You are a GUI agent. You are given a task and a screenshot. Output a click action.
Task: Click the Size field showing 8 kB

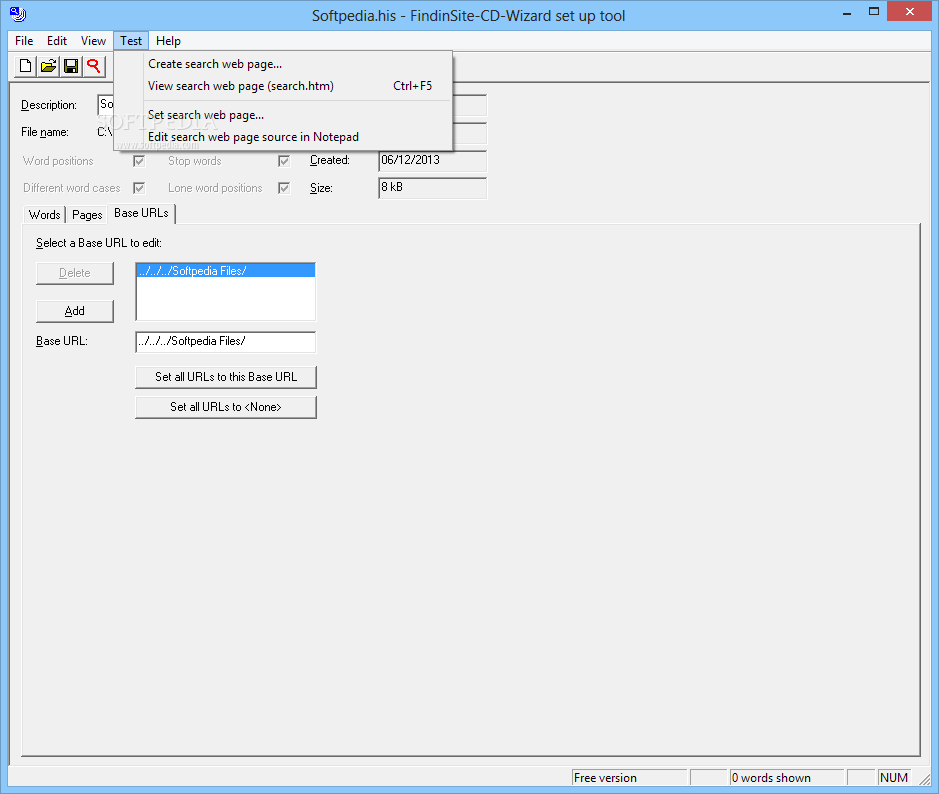coord(432,187)
